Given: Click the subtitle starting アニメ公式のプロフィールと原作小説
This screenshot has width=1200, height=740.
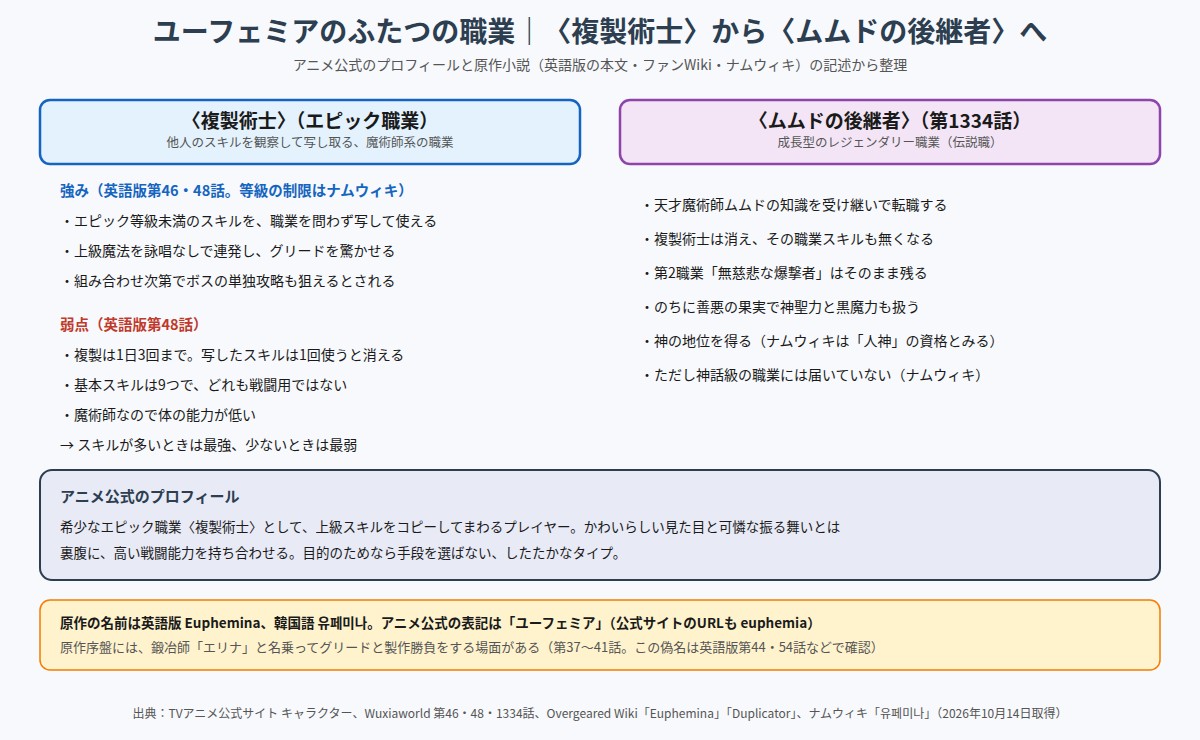Looking at the screenshot, I should pos(600,66).
